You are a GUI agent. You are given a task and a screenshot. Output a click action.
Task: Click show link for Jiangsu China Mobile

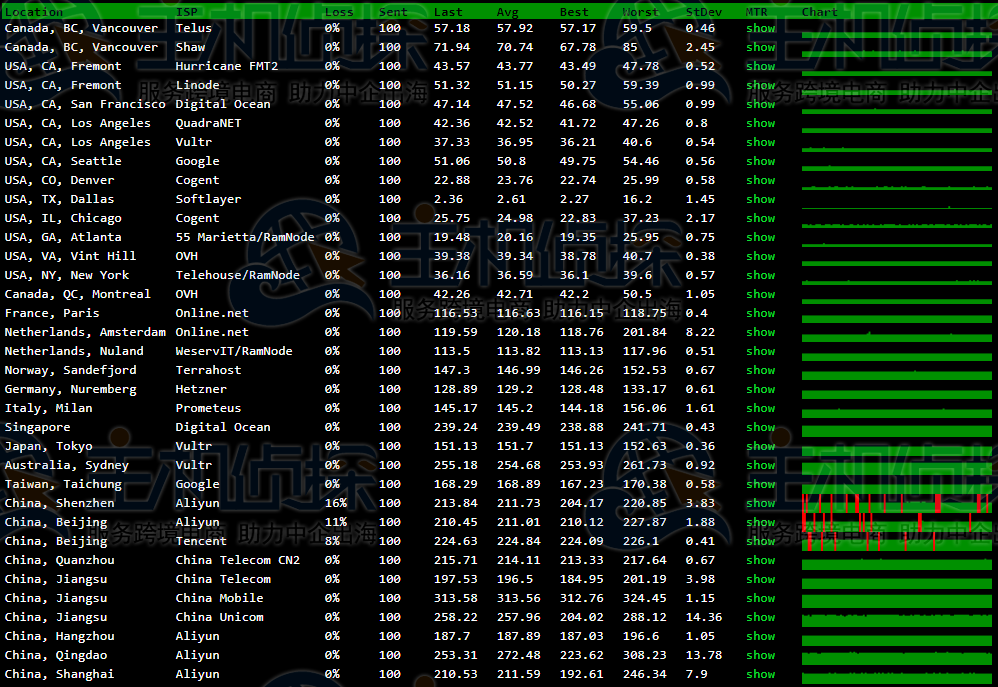pyautogui.click(x=761, y=598)
